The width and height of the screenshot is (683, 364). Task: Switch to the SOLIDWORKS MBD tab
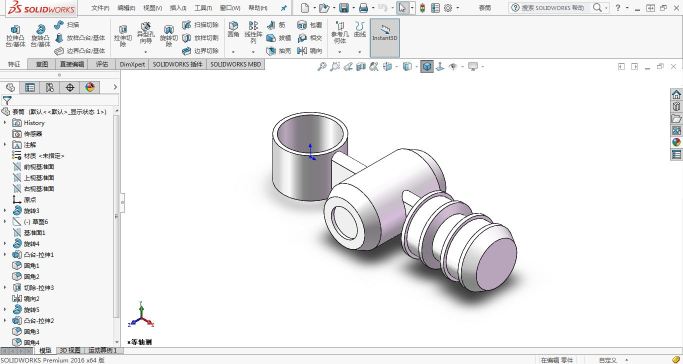236,64
